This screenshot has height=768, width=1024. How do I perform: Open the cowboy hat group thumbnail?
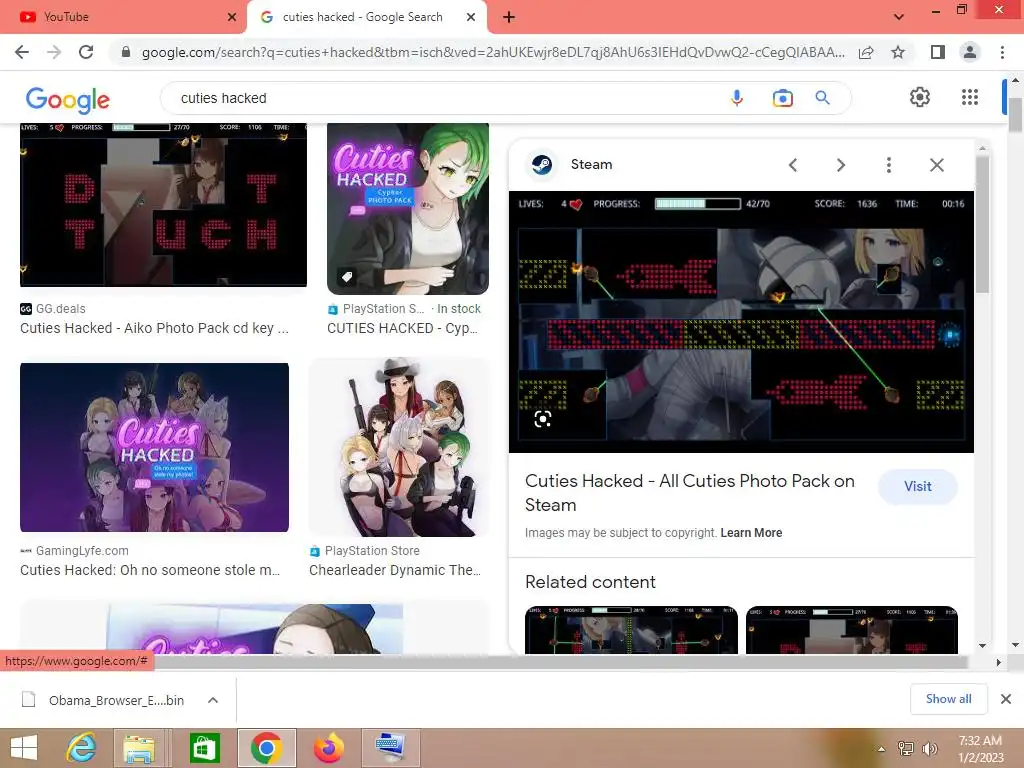pos(399,447)
